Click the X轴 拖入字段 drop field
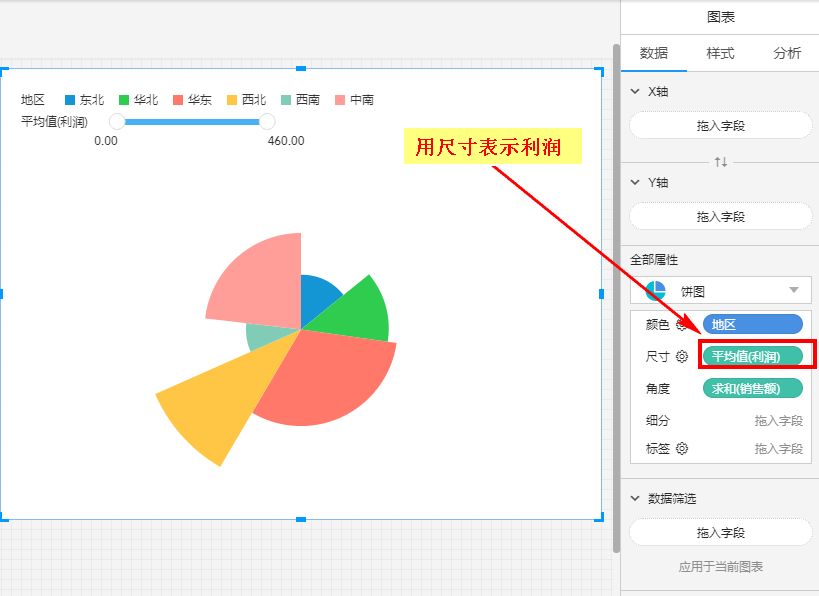The image size is (819, 596). click(720, 126)
